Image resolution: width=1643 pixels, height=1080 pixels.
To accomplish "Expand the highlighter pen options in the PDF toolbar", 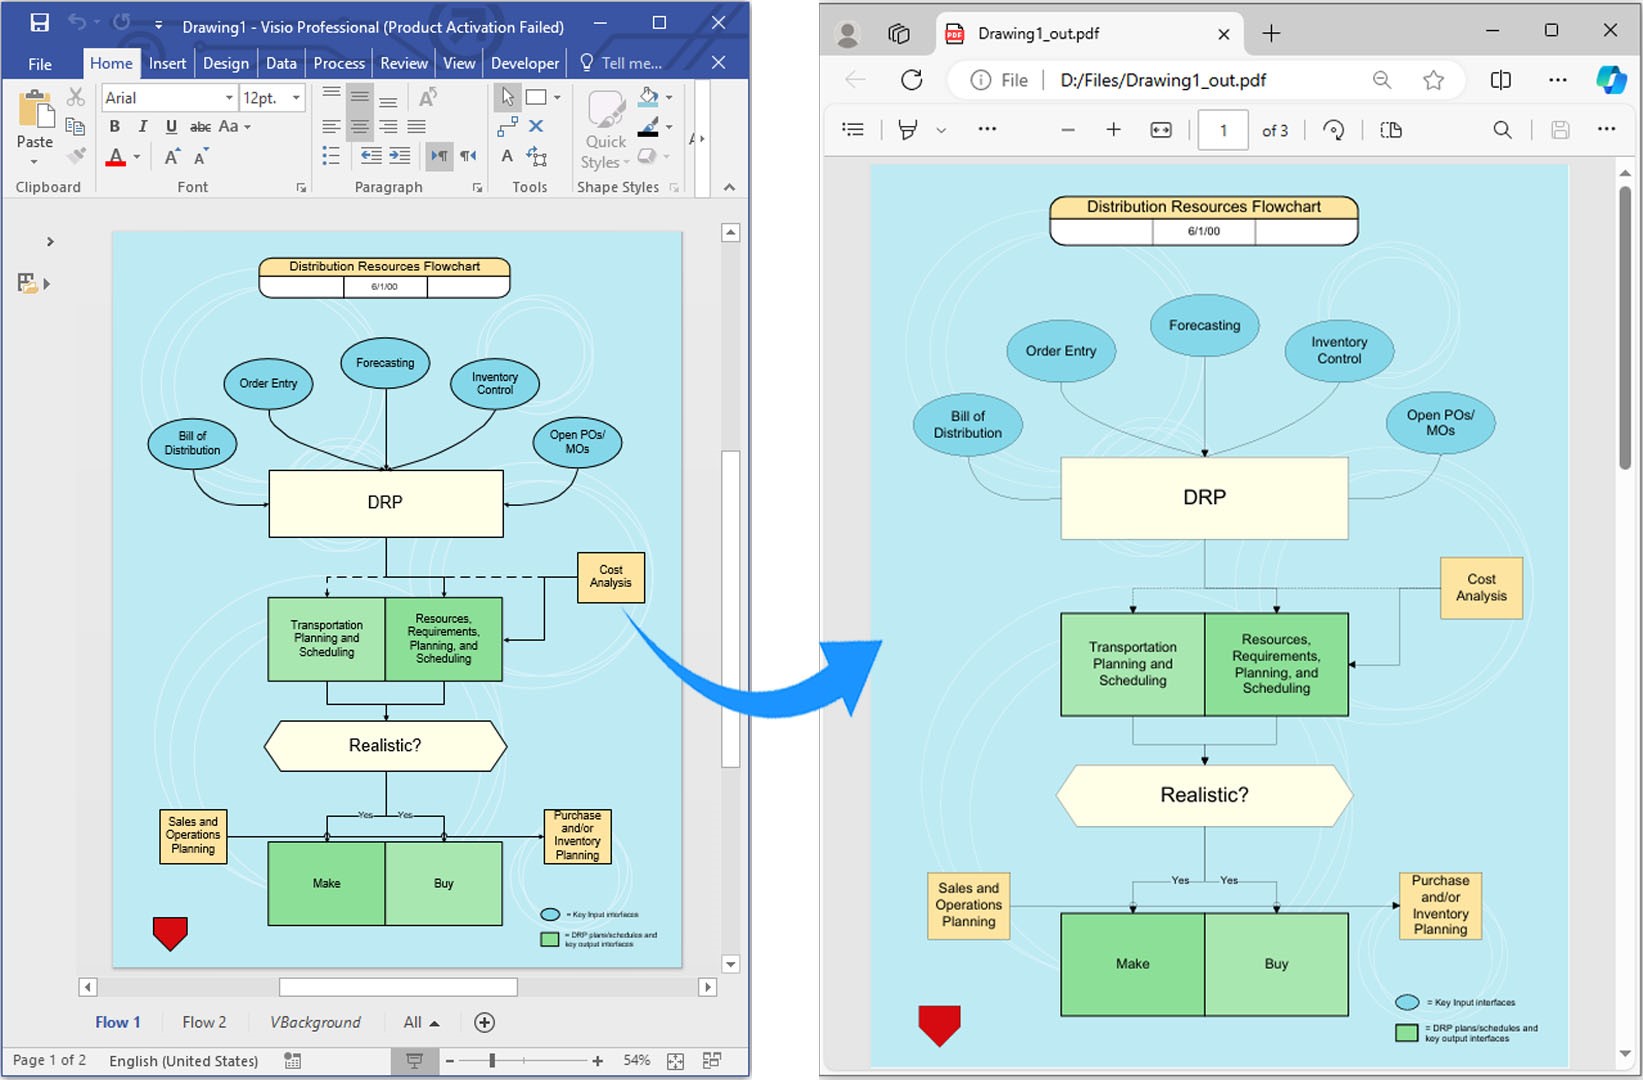I will (941, 129).
